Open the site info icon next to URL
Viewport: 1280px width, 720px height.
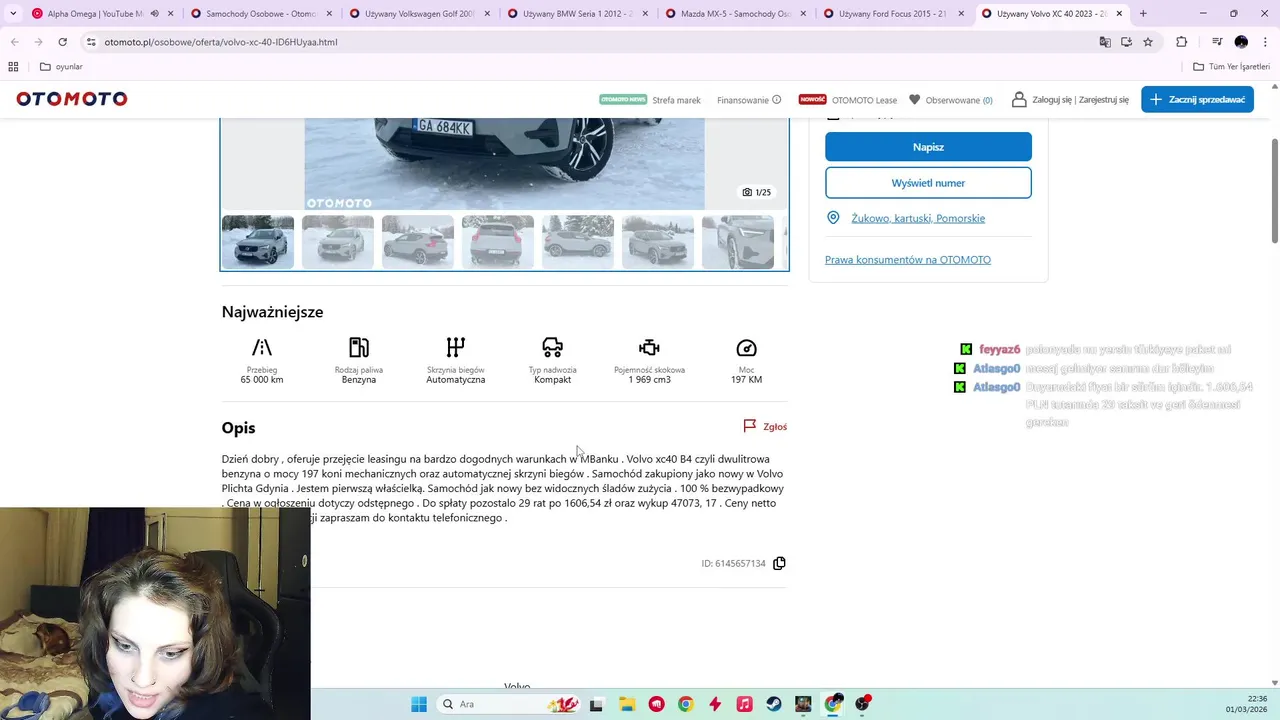coord(91,42)
